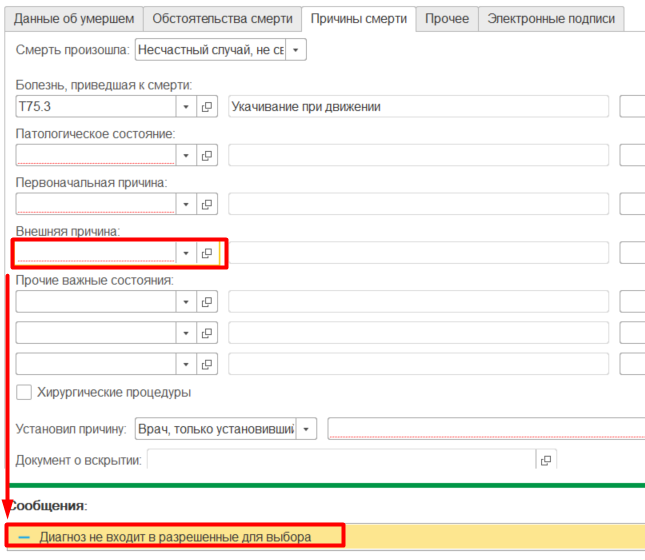The height and width of the screenshot is (560, 645).
Task: Open selection form icon for Болезнь, приведшая к смерти
Action: click(x=207, y=107)
